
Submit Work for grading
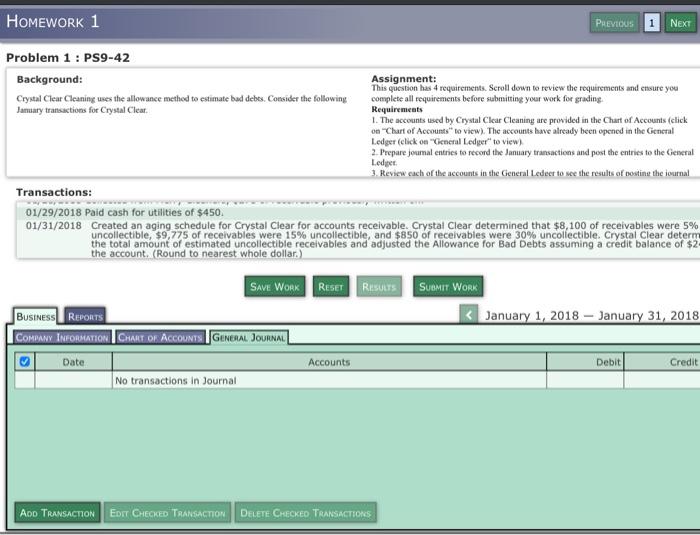pyautogui.click(x=448, y=286)
